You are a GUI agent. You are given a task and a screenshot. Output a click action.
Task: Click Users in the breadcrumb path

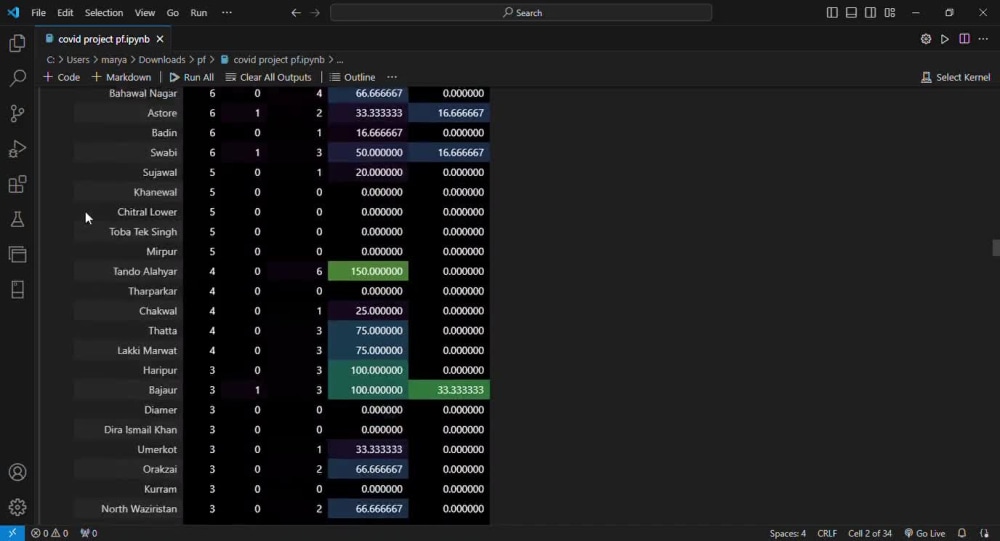[78, 59]
